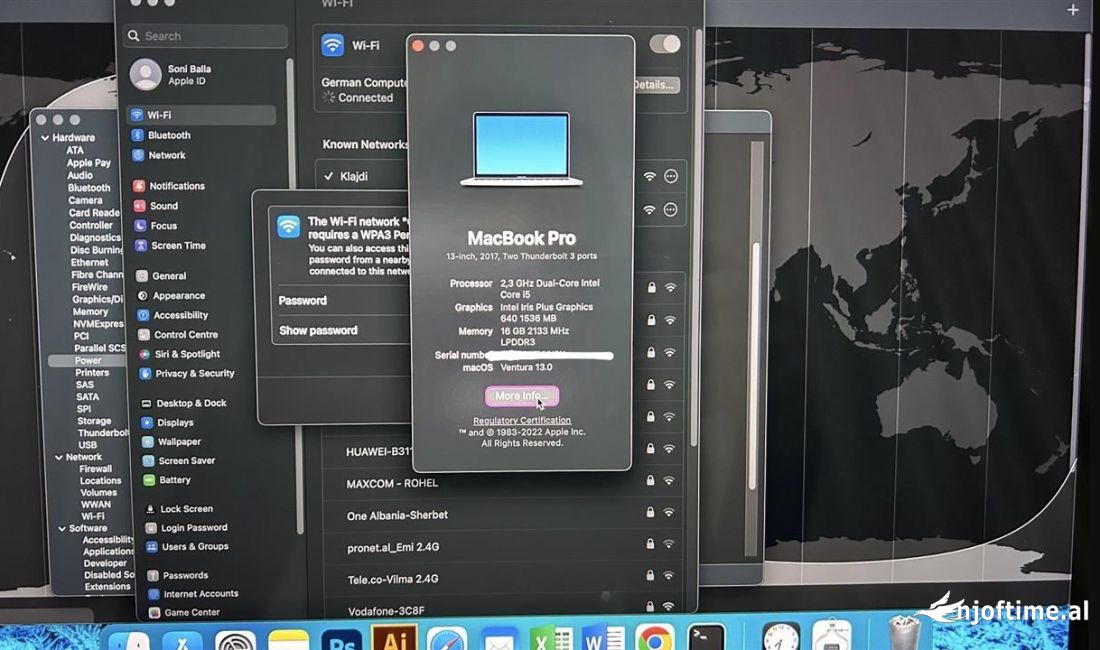
Task: Select the Klajdi known network
Action: click(x=500, y=176)
